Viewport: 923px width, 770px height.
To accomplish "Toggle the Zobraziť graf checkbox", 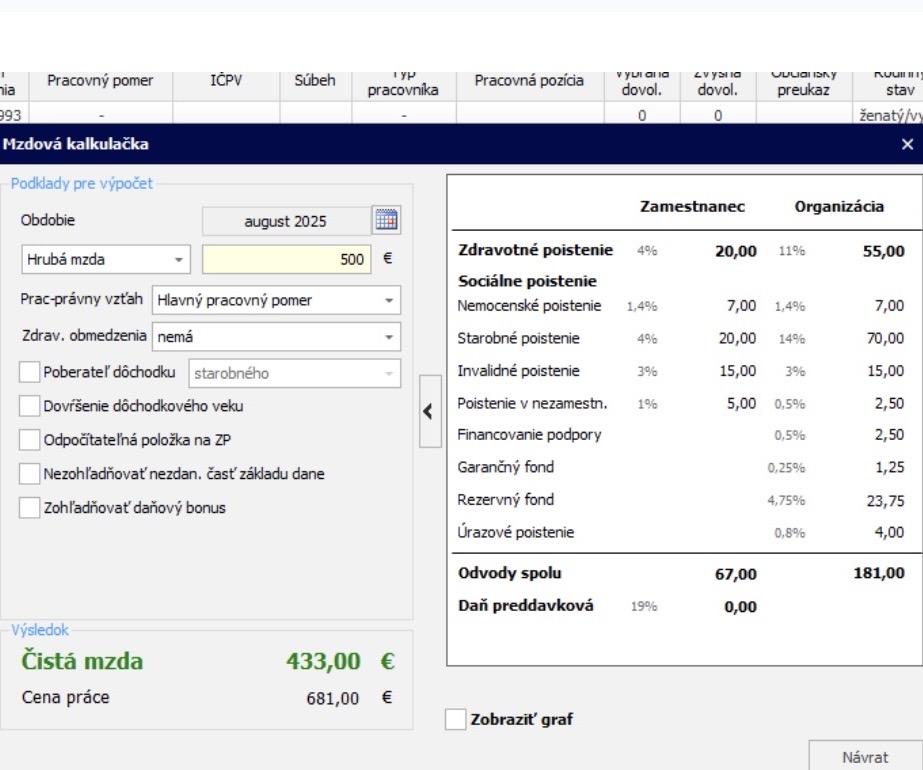I will pyautogui.click(x=455, y=719).
